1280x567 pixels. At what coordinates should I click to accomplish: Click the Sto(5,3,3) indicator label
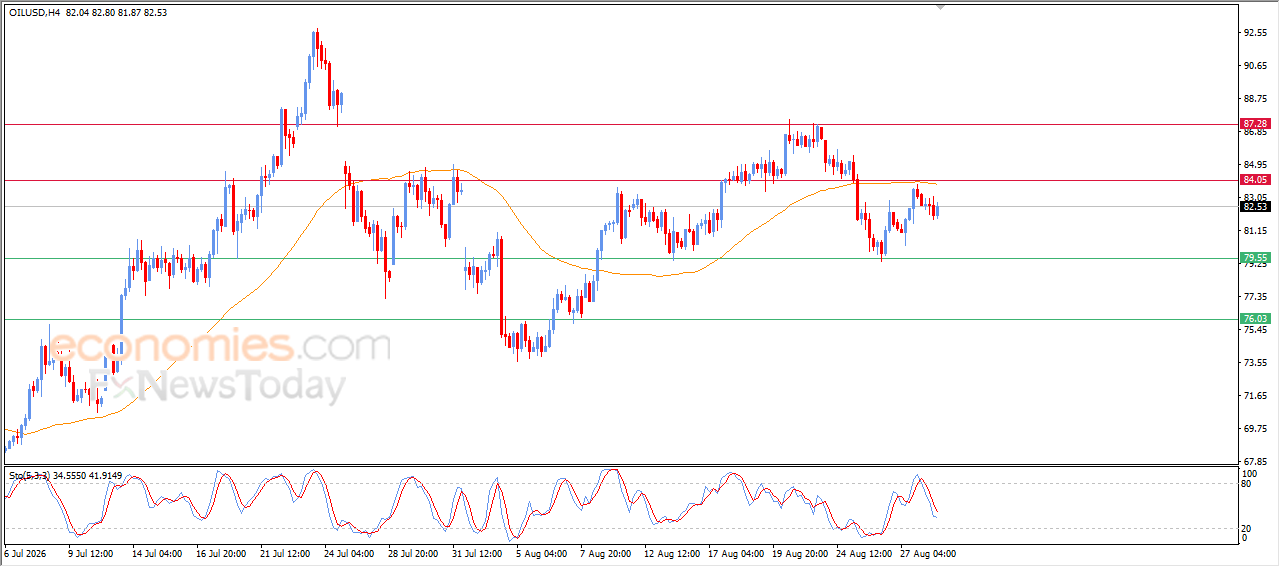(x=31, y=476)
